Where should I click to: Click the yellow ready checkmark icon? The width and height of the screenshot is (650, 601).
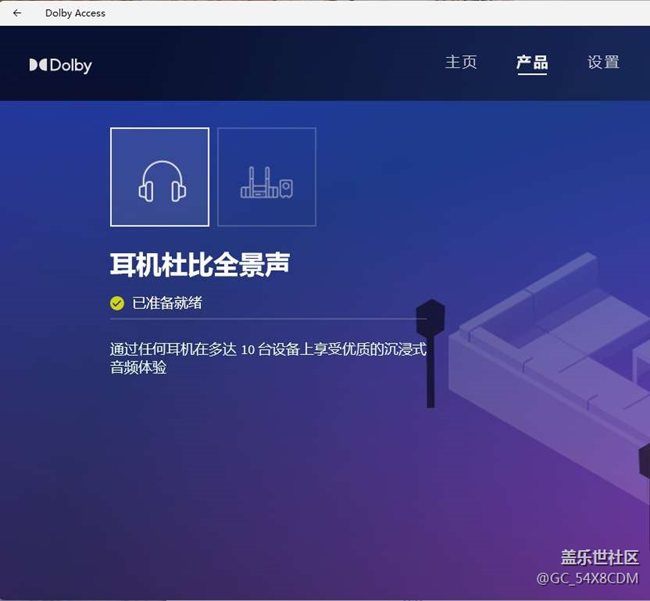pyautogui.click(x=117, y=303)
